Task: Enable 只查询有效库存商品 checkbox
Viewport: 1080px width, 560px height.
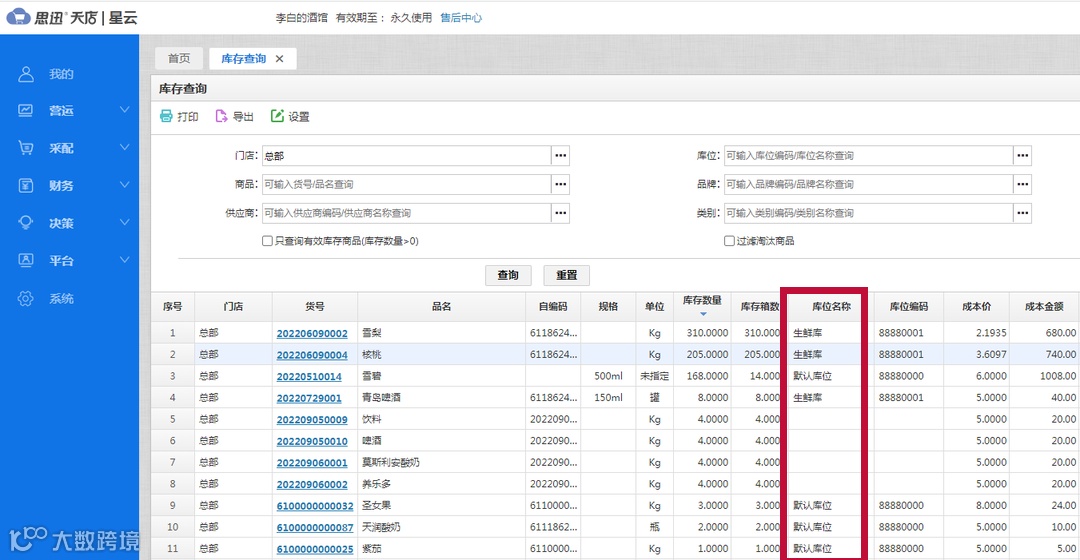Action: (267, 241)
